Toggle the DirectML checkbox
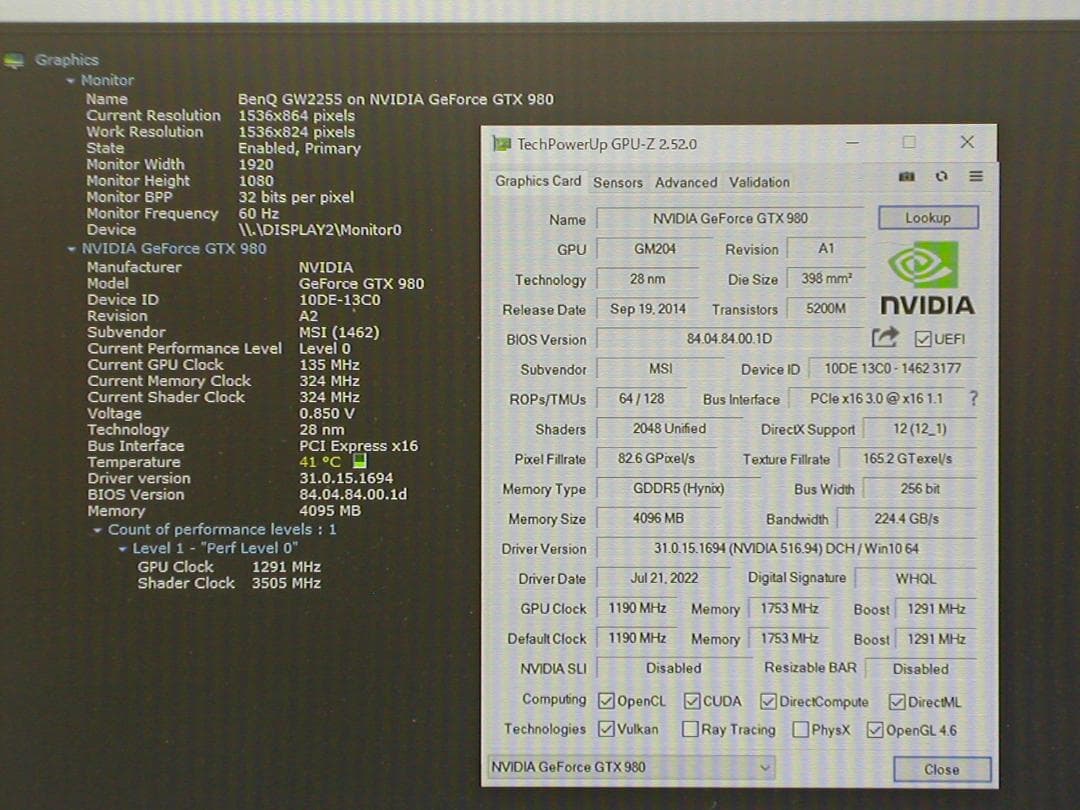Screen dimensions: 1080x810 (x=897, y=701)
